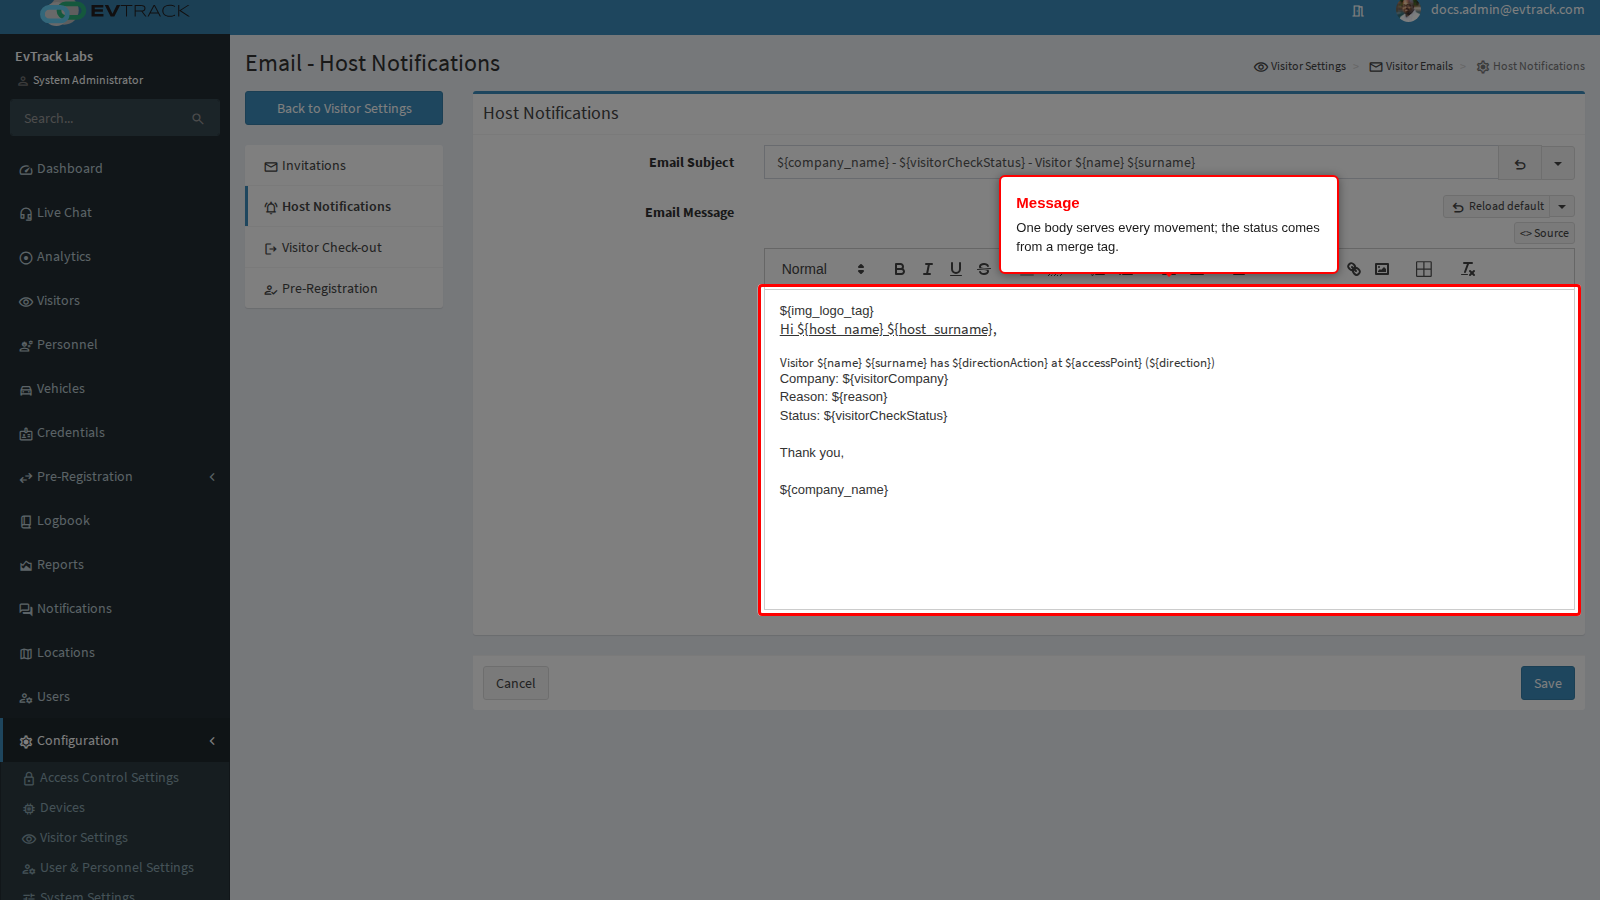Viewport: 1600px width, 900px height.
Task: Open the Normal paragraph style dropdown
Action: (x=822, y=269)
